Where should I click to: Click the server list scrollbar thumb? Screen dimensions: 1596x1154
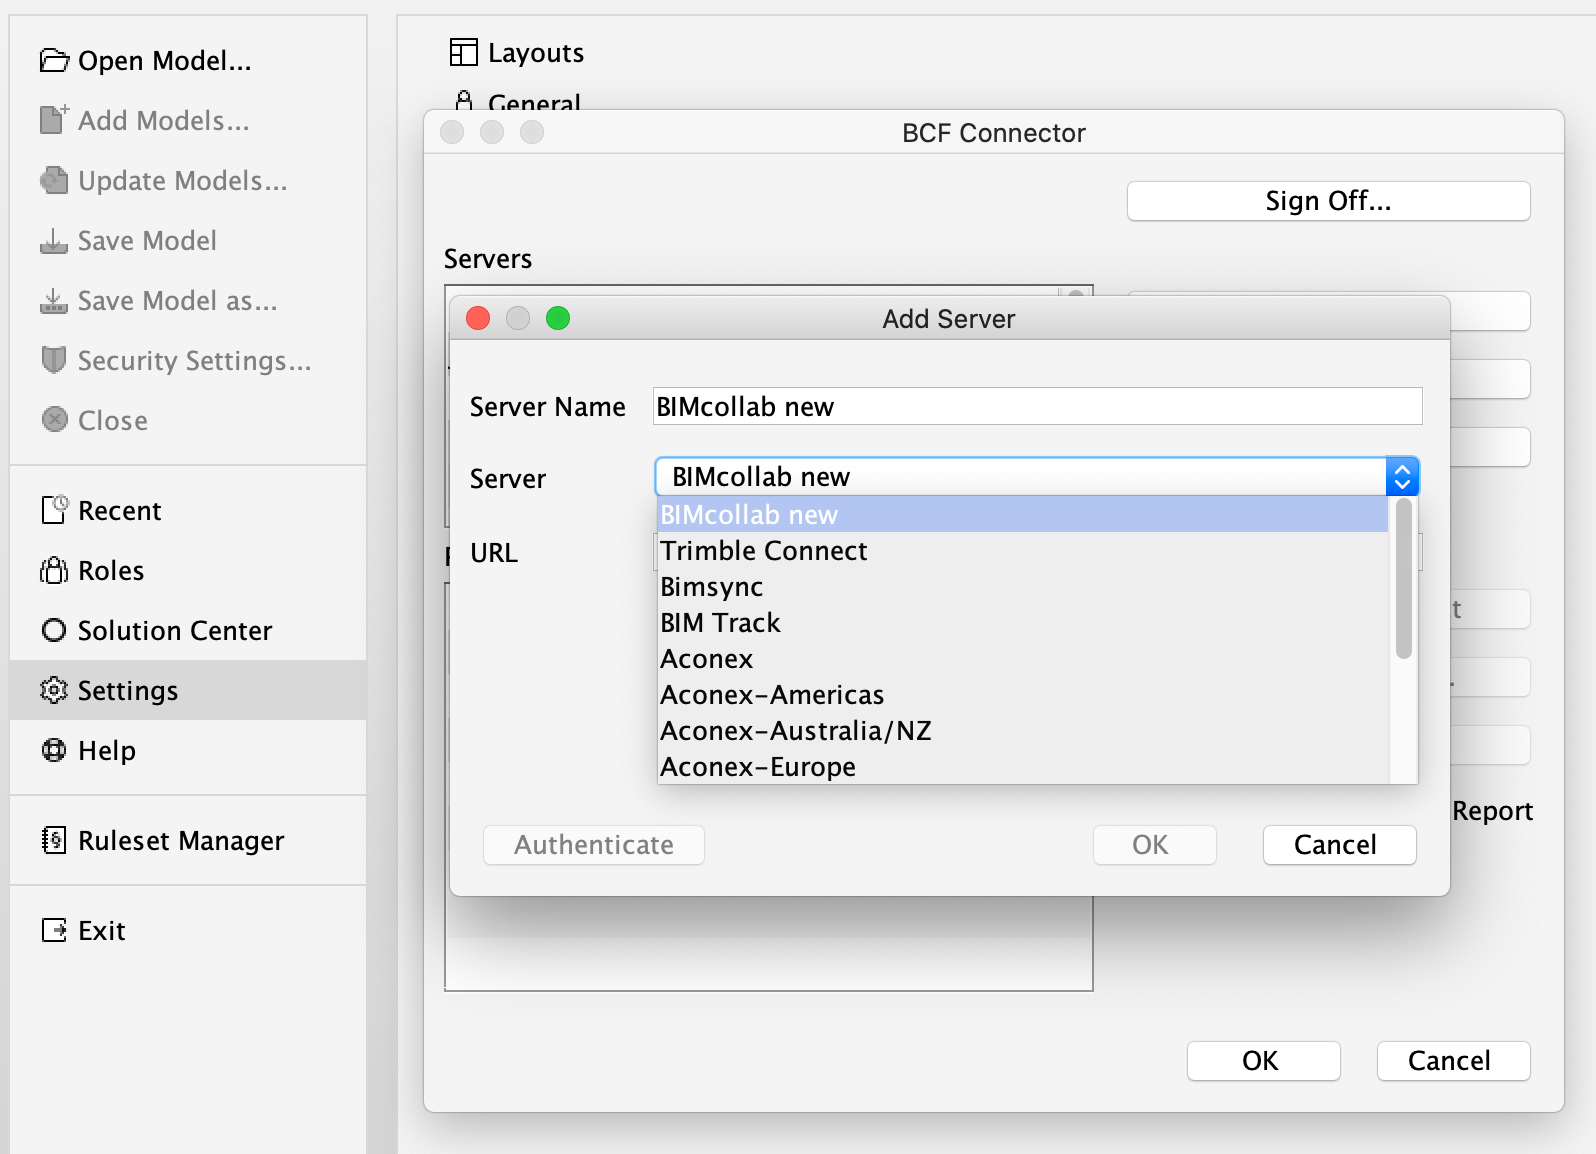(x=1404, y=579)
